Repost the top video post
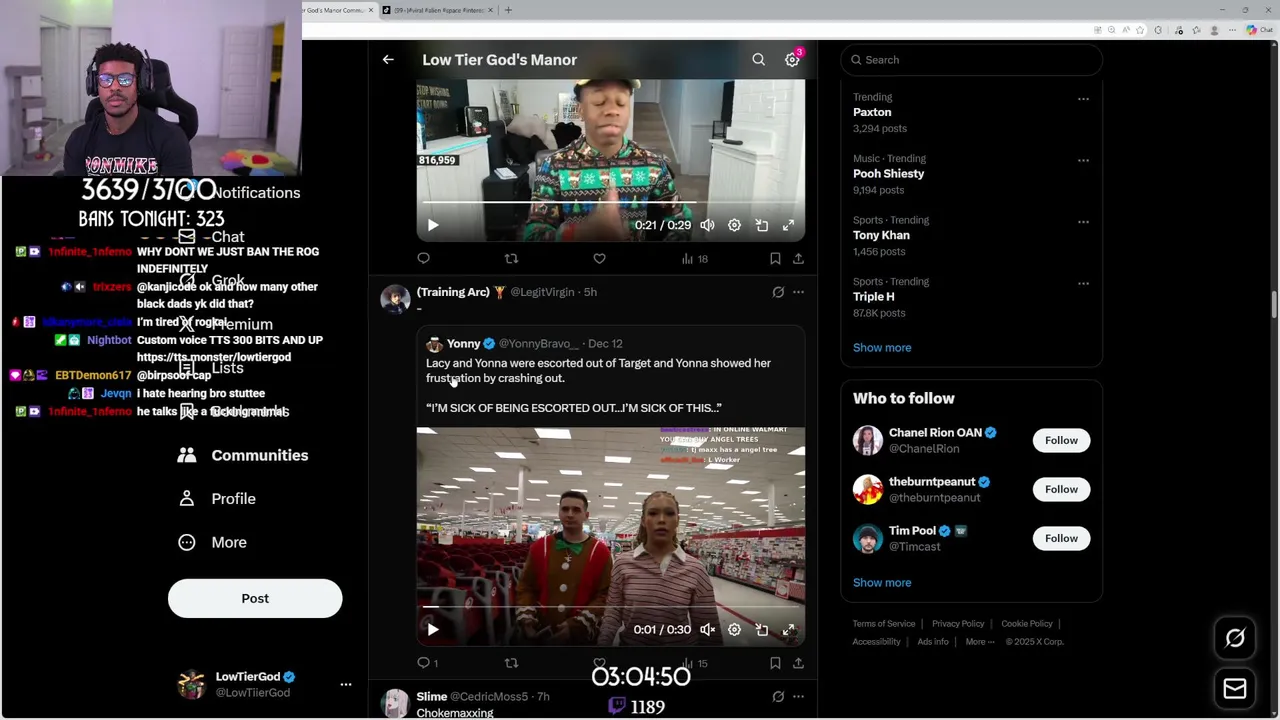 511,259
